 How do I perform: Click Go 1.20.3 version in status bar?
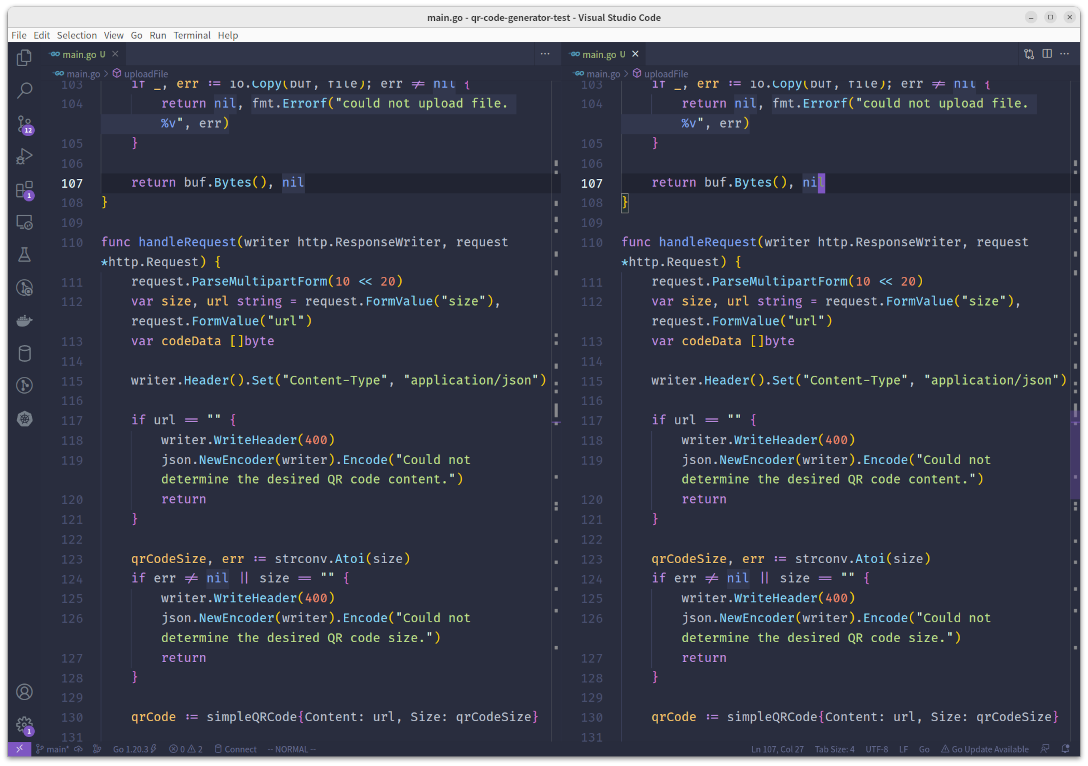click(135, 749)
